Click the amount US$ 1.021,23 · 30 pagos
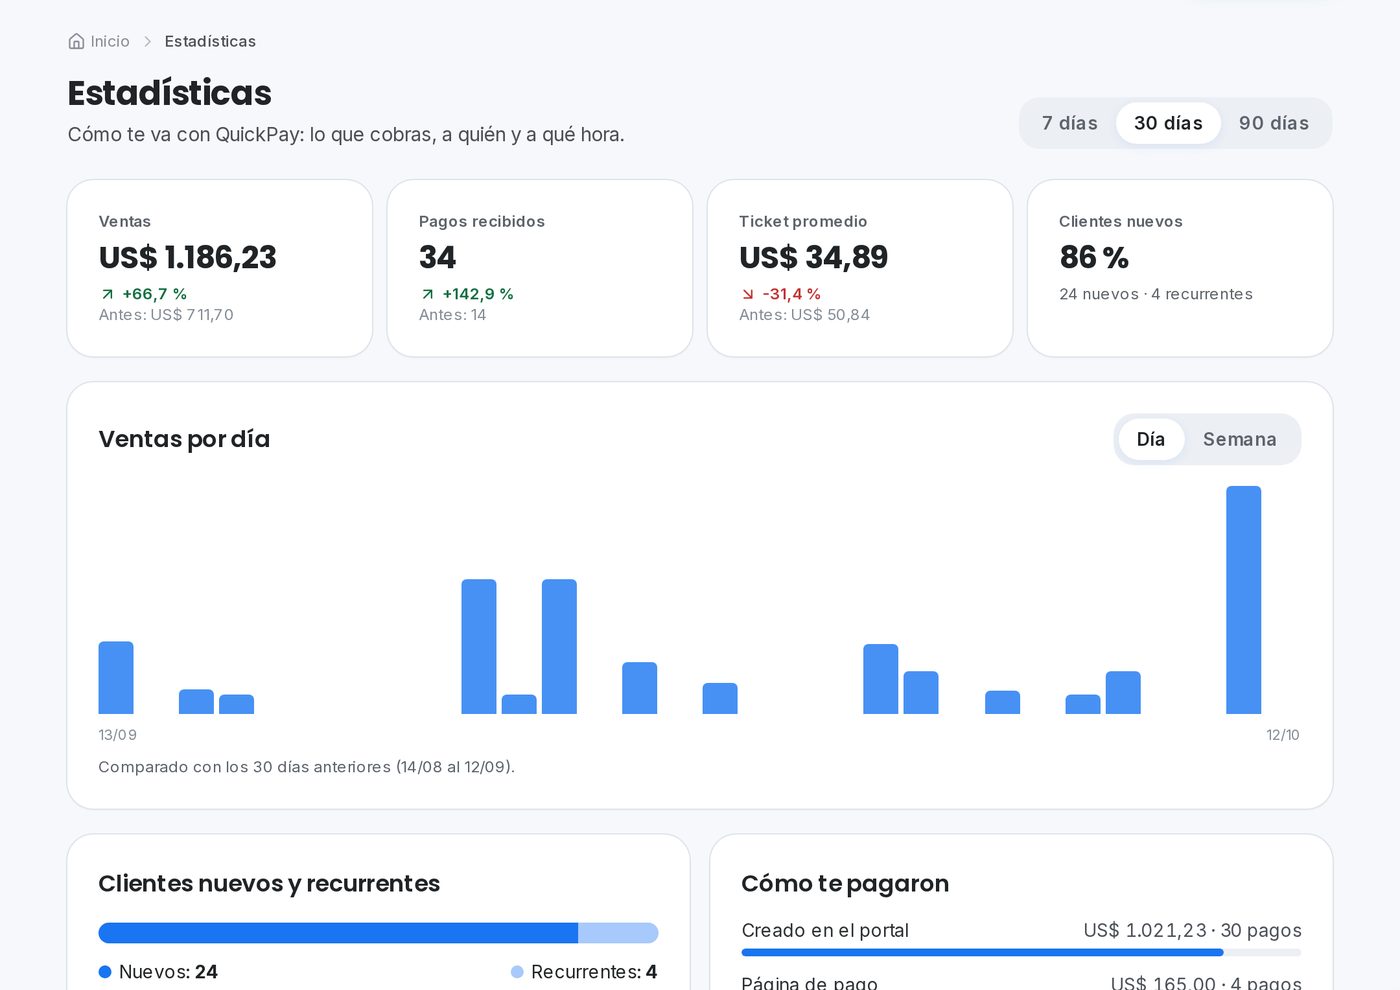Screen dimensions: 1400x990 coord(1192,931)
